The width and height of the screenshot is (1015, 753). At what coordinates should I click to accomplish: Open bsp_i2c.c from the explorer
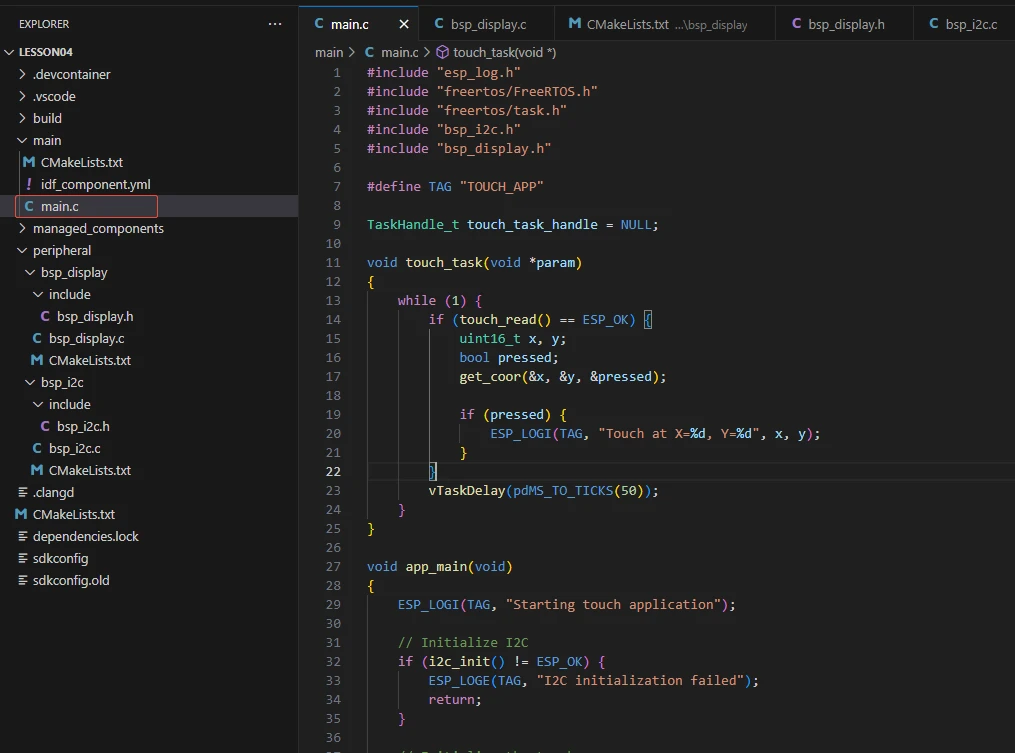[74, 448]
